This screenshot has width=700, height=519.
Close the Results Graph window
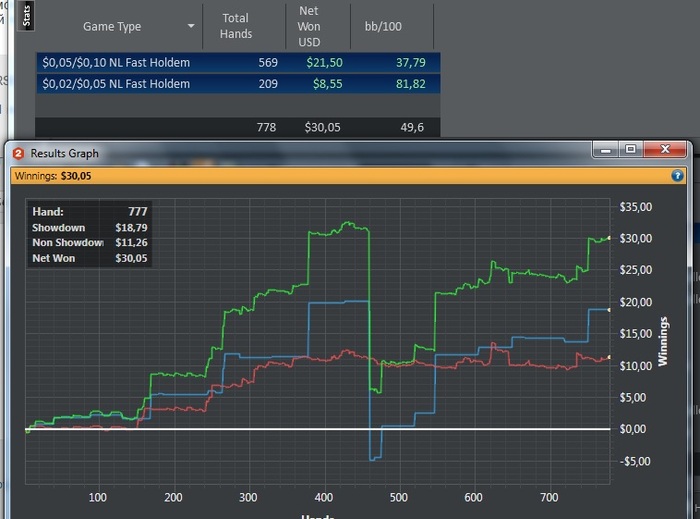(x=665, y=150)
